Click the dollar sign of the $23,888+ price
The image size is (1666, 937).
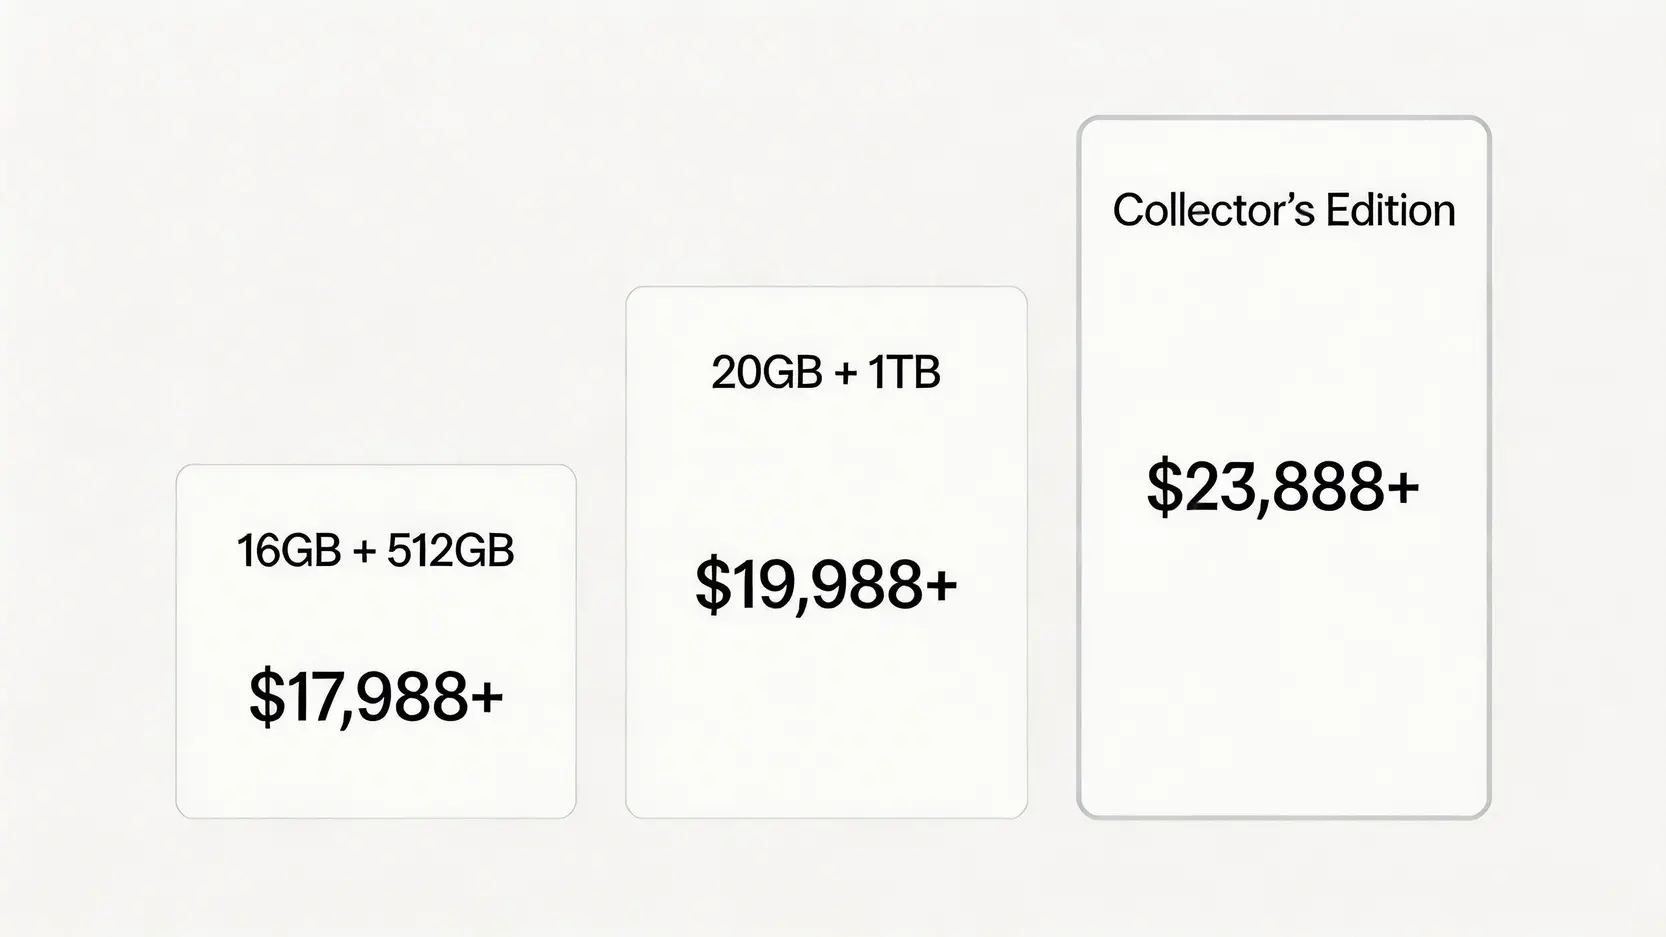click(1164, 488)
